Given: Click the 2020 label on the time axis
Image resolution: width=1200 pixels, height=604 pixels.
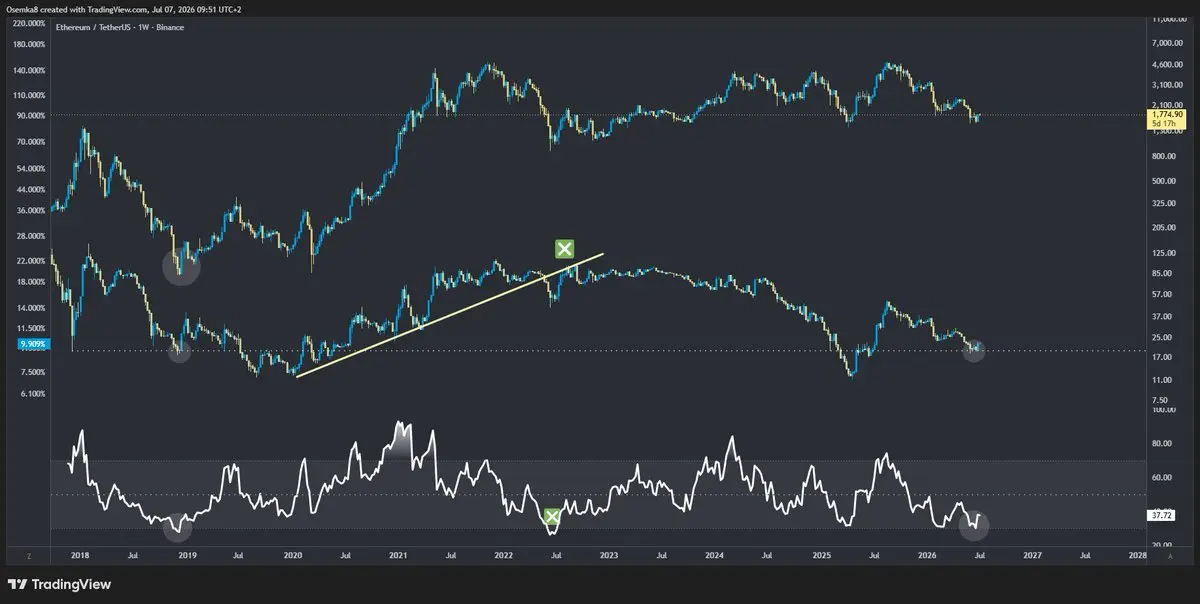Looking at the screenshot, I should (293, 555).
